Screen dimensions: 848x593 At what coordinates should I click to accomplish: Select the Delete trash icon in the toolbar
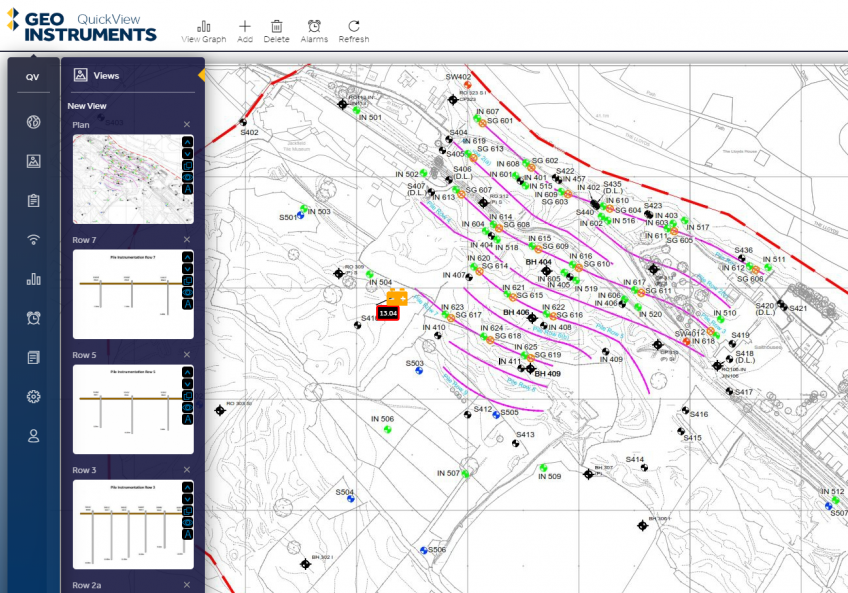point(277,28)
